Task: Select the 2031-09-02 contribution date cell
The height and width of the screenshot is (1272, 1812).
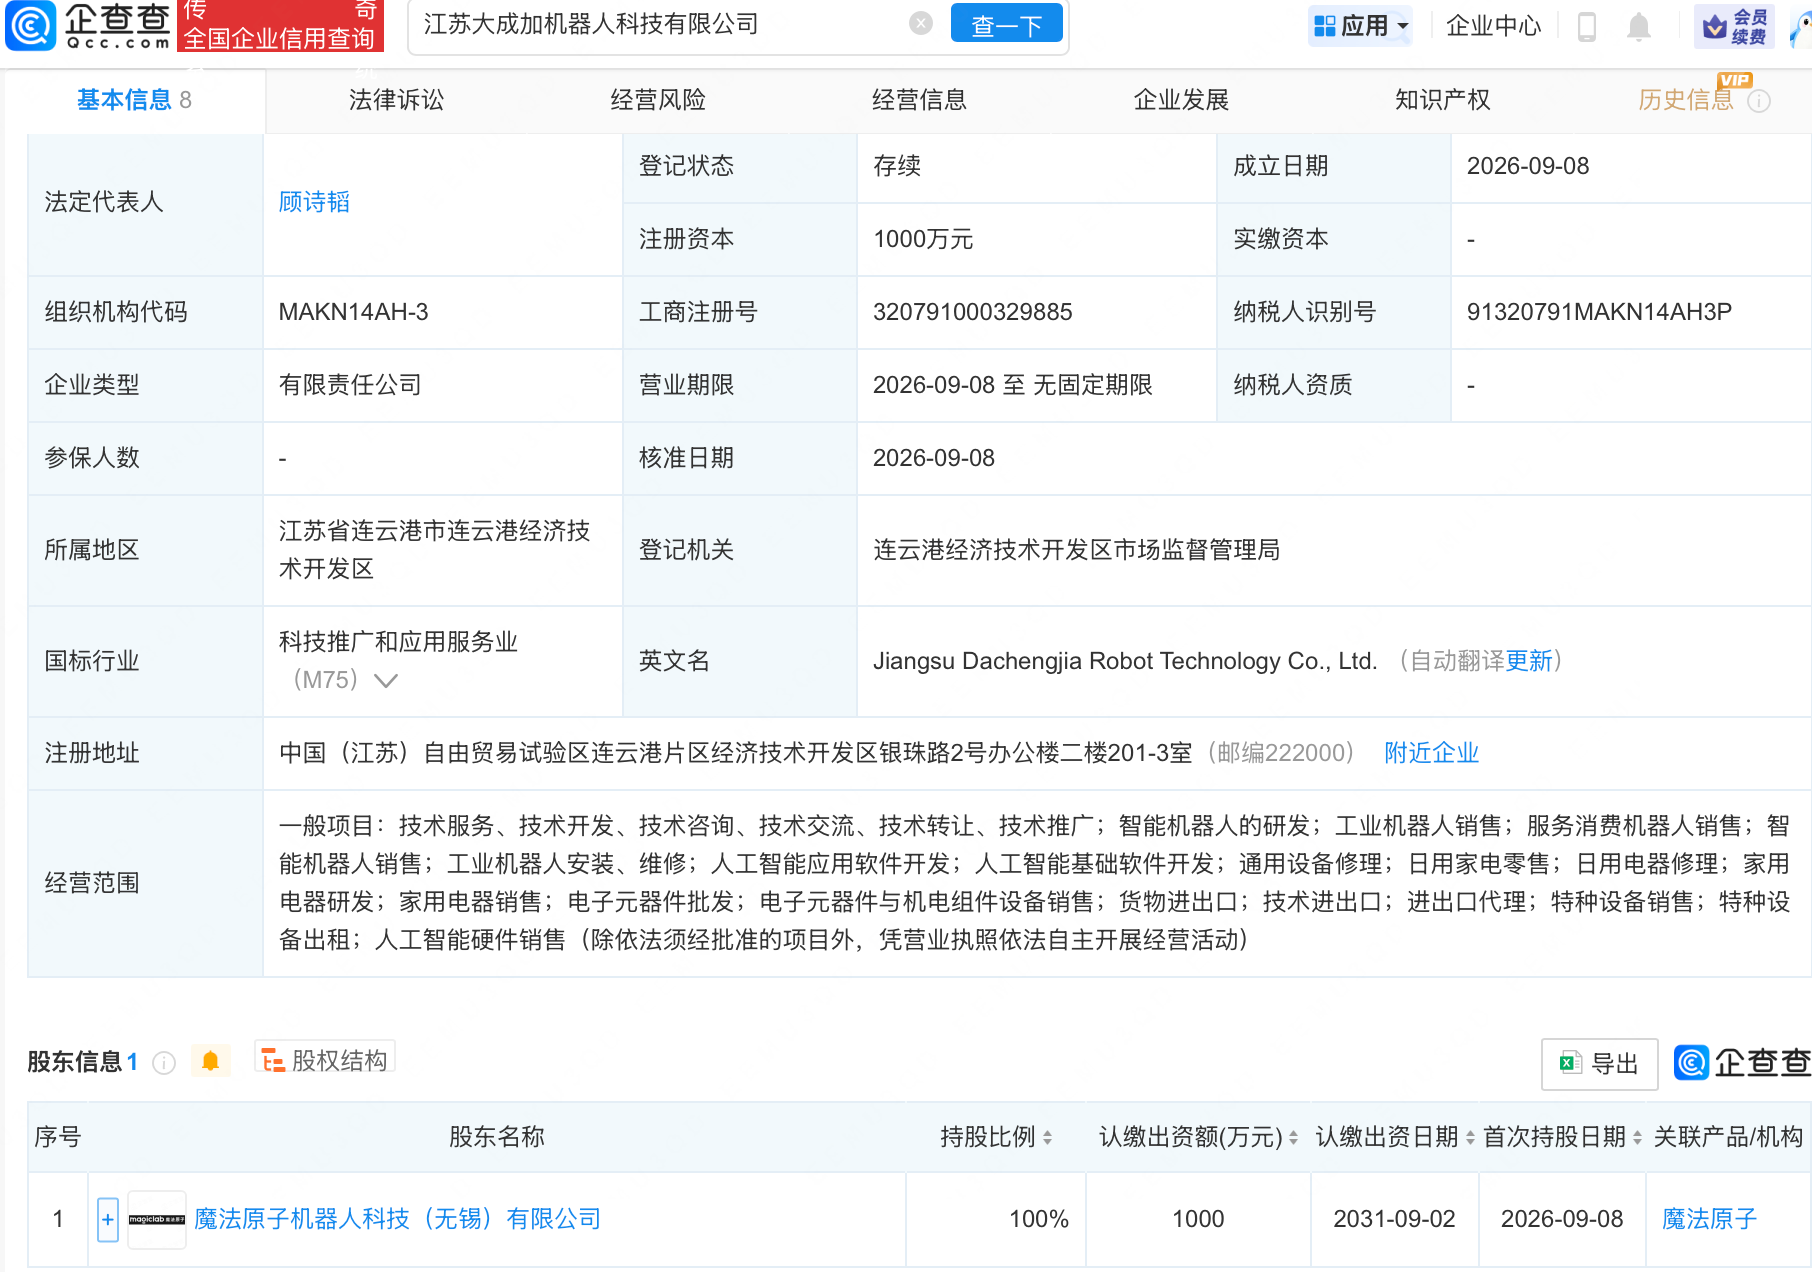Action: coord(1394,1219)
